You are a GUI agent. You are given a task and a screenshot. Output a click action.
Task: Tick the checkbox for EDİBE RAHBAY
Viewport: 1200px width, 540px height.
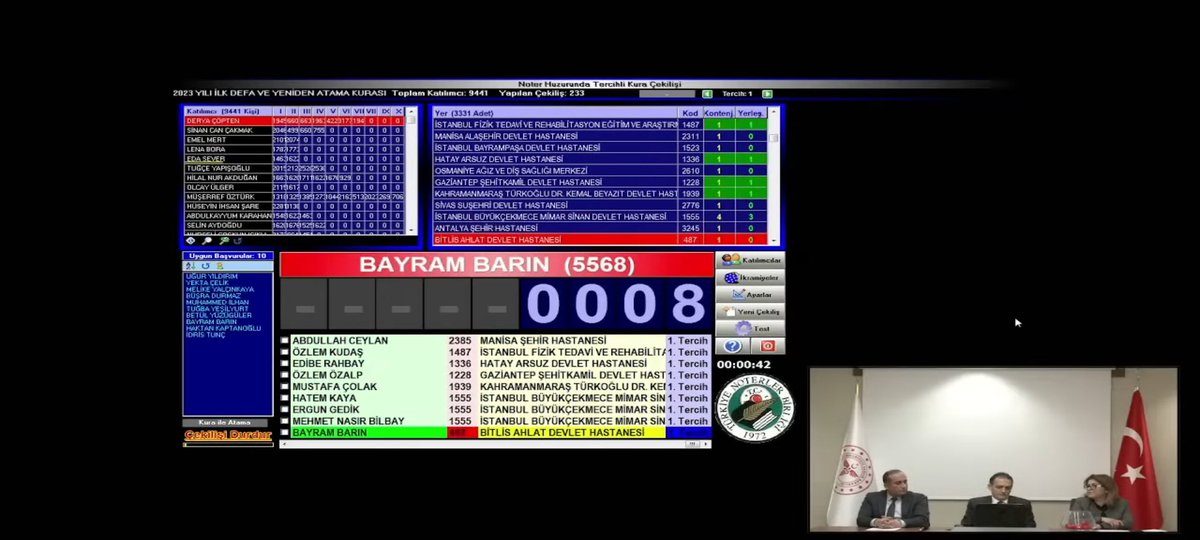click(285, 364)
